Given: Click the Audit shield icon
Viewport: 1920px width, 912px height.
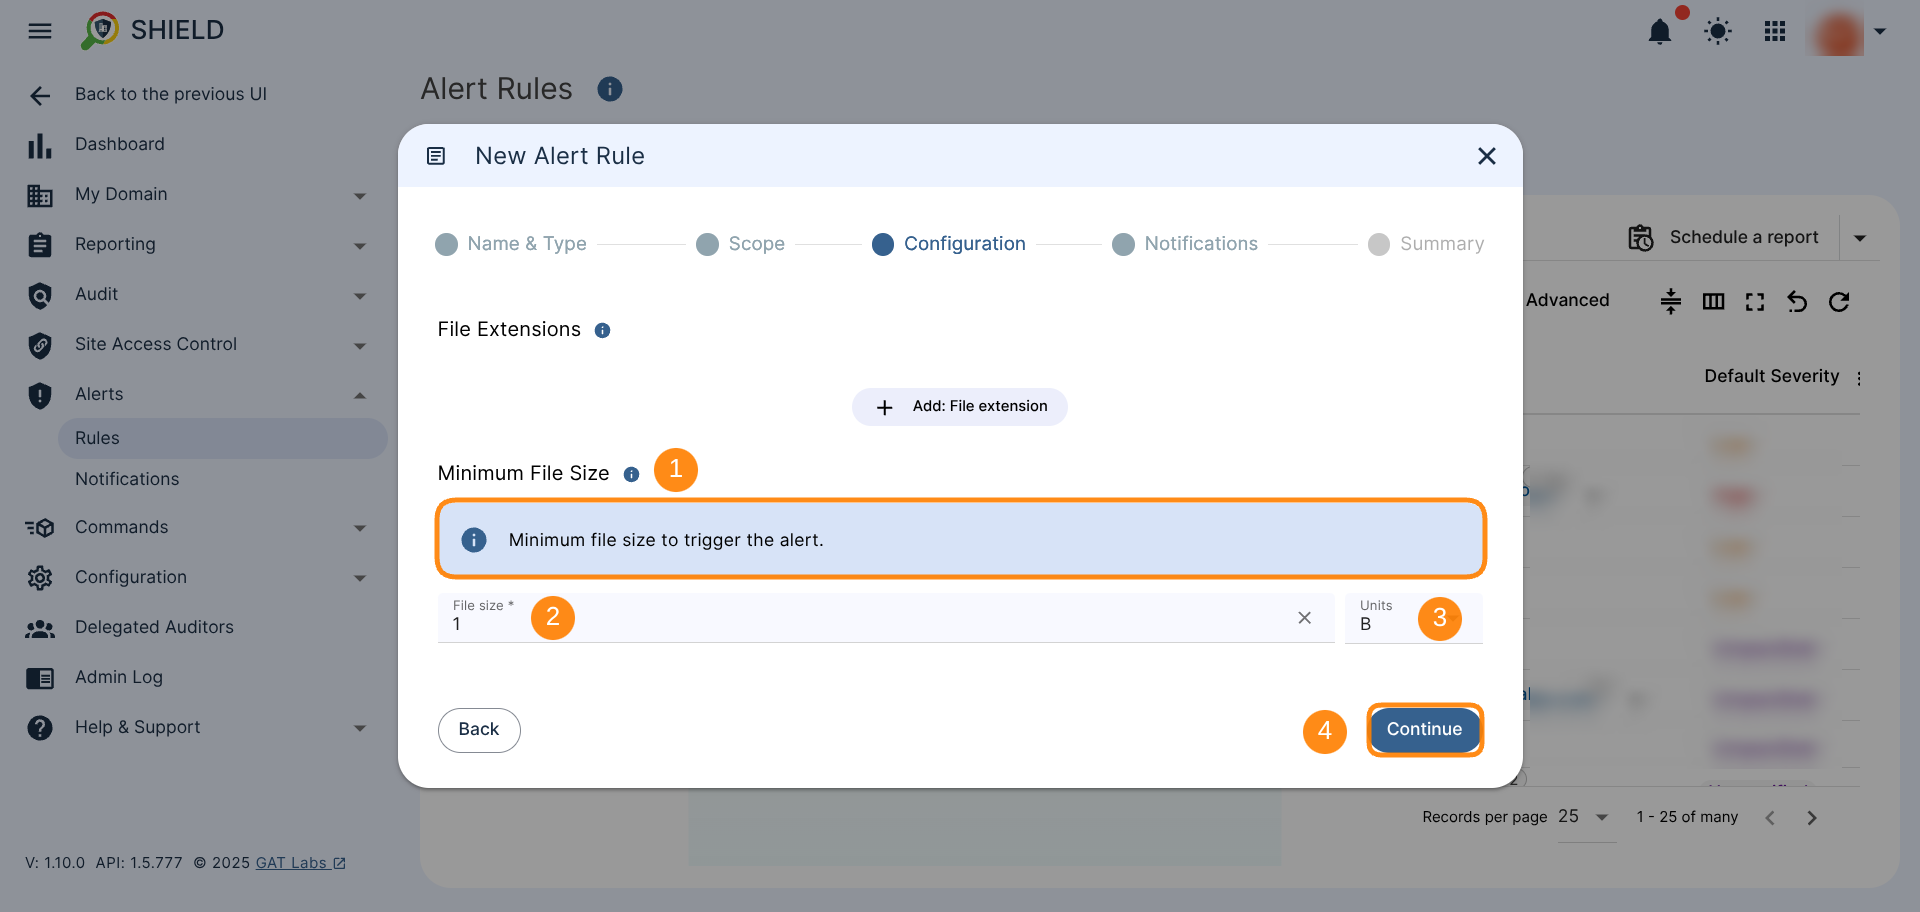Looking at the screenshot, I should (x=40, y=295).
